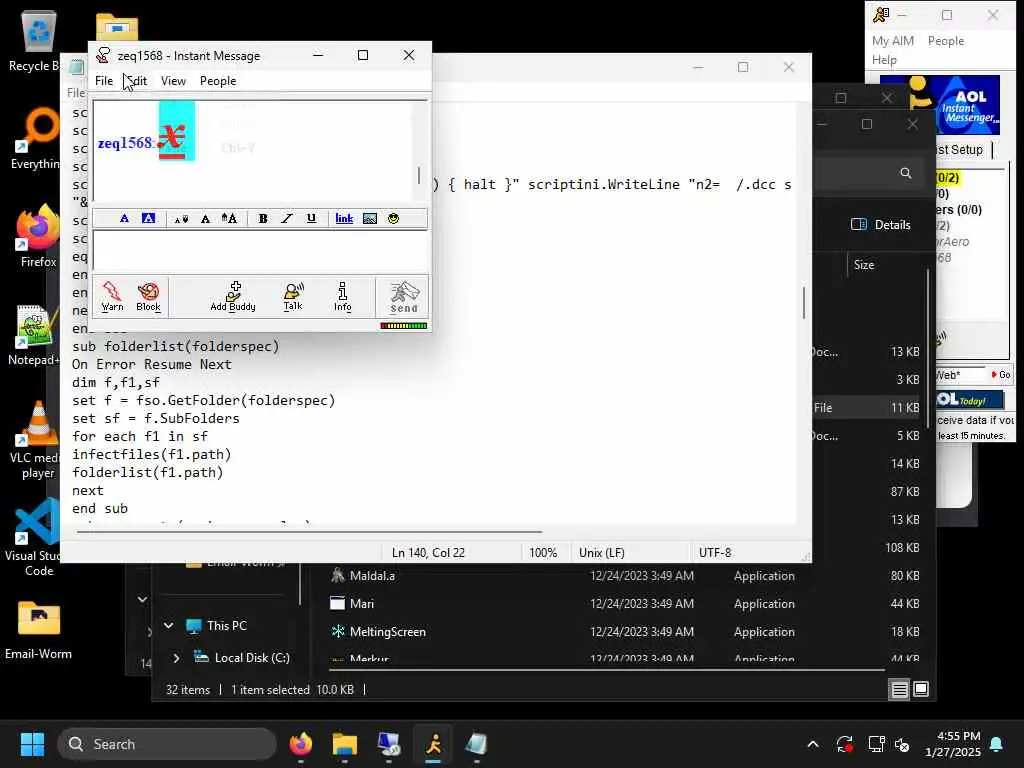Open the Edit menu in the IM window
The image size is (1024, 768).
[x=137, y=81]
